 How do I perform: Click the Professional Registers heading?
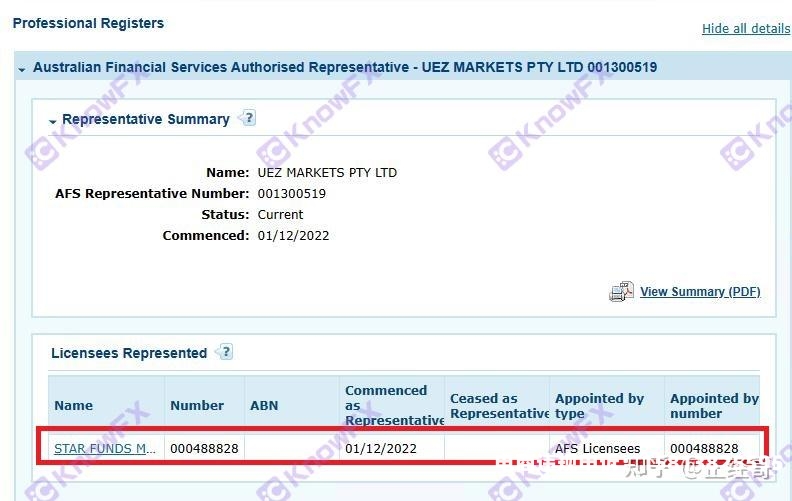pyautogui.click(x=88, y=23)
